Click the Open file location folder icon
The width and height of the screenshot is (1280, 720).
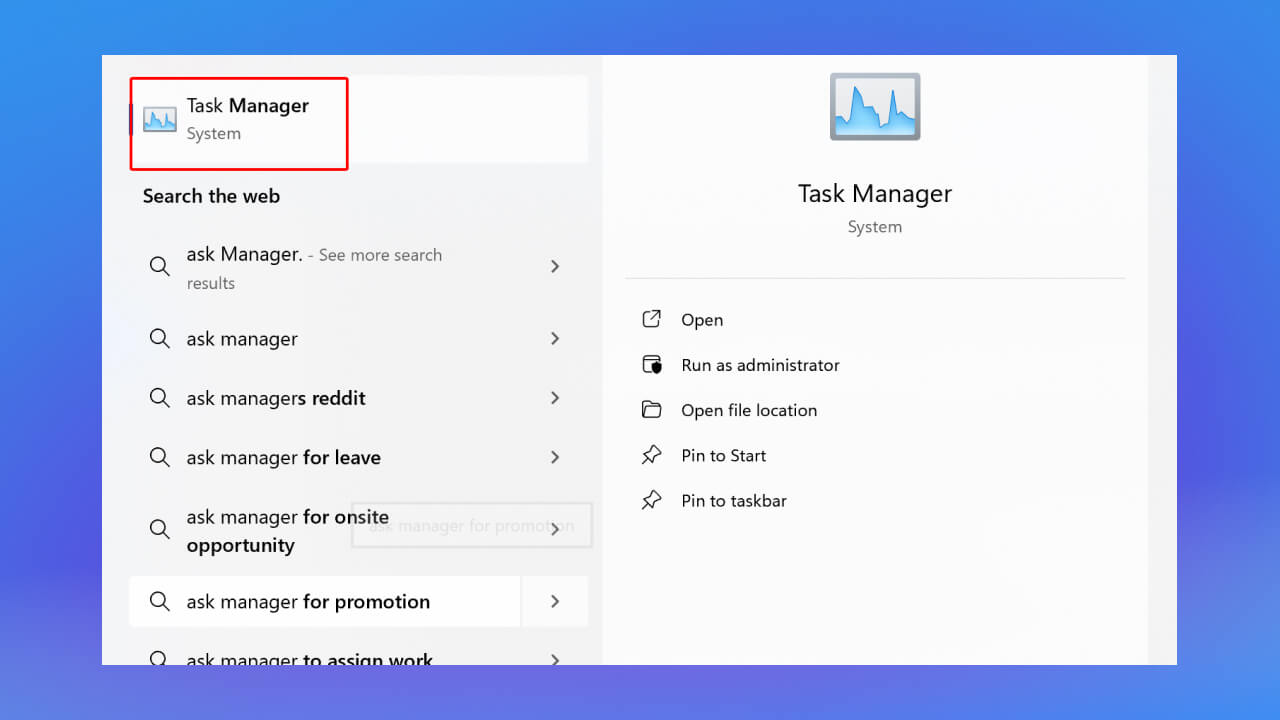[652, 409]
